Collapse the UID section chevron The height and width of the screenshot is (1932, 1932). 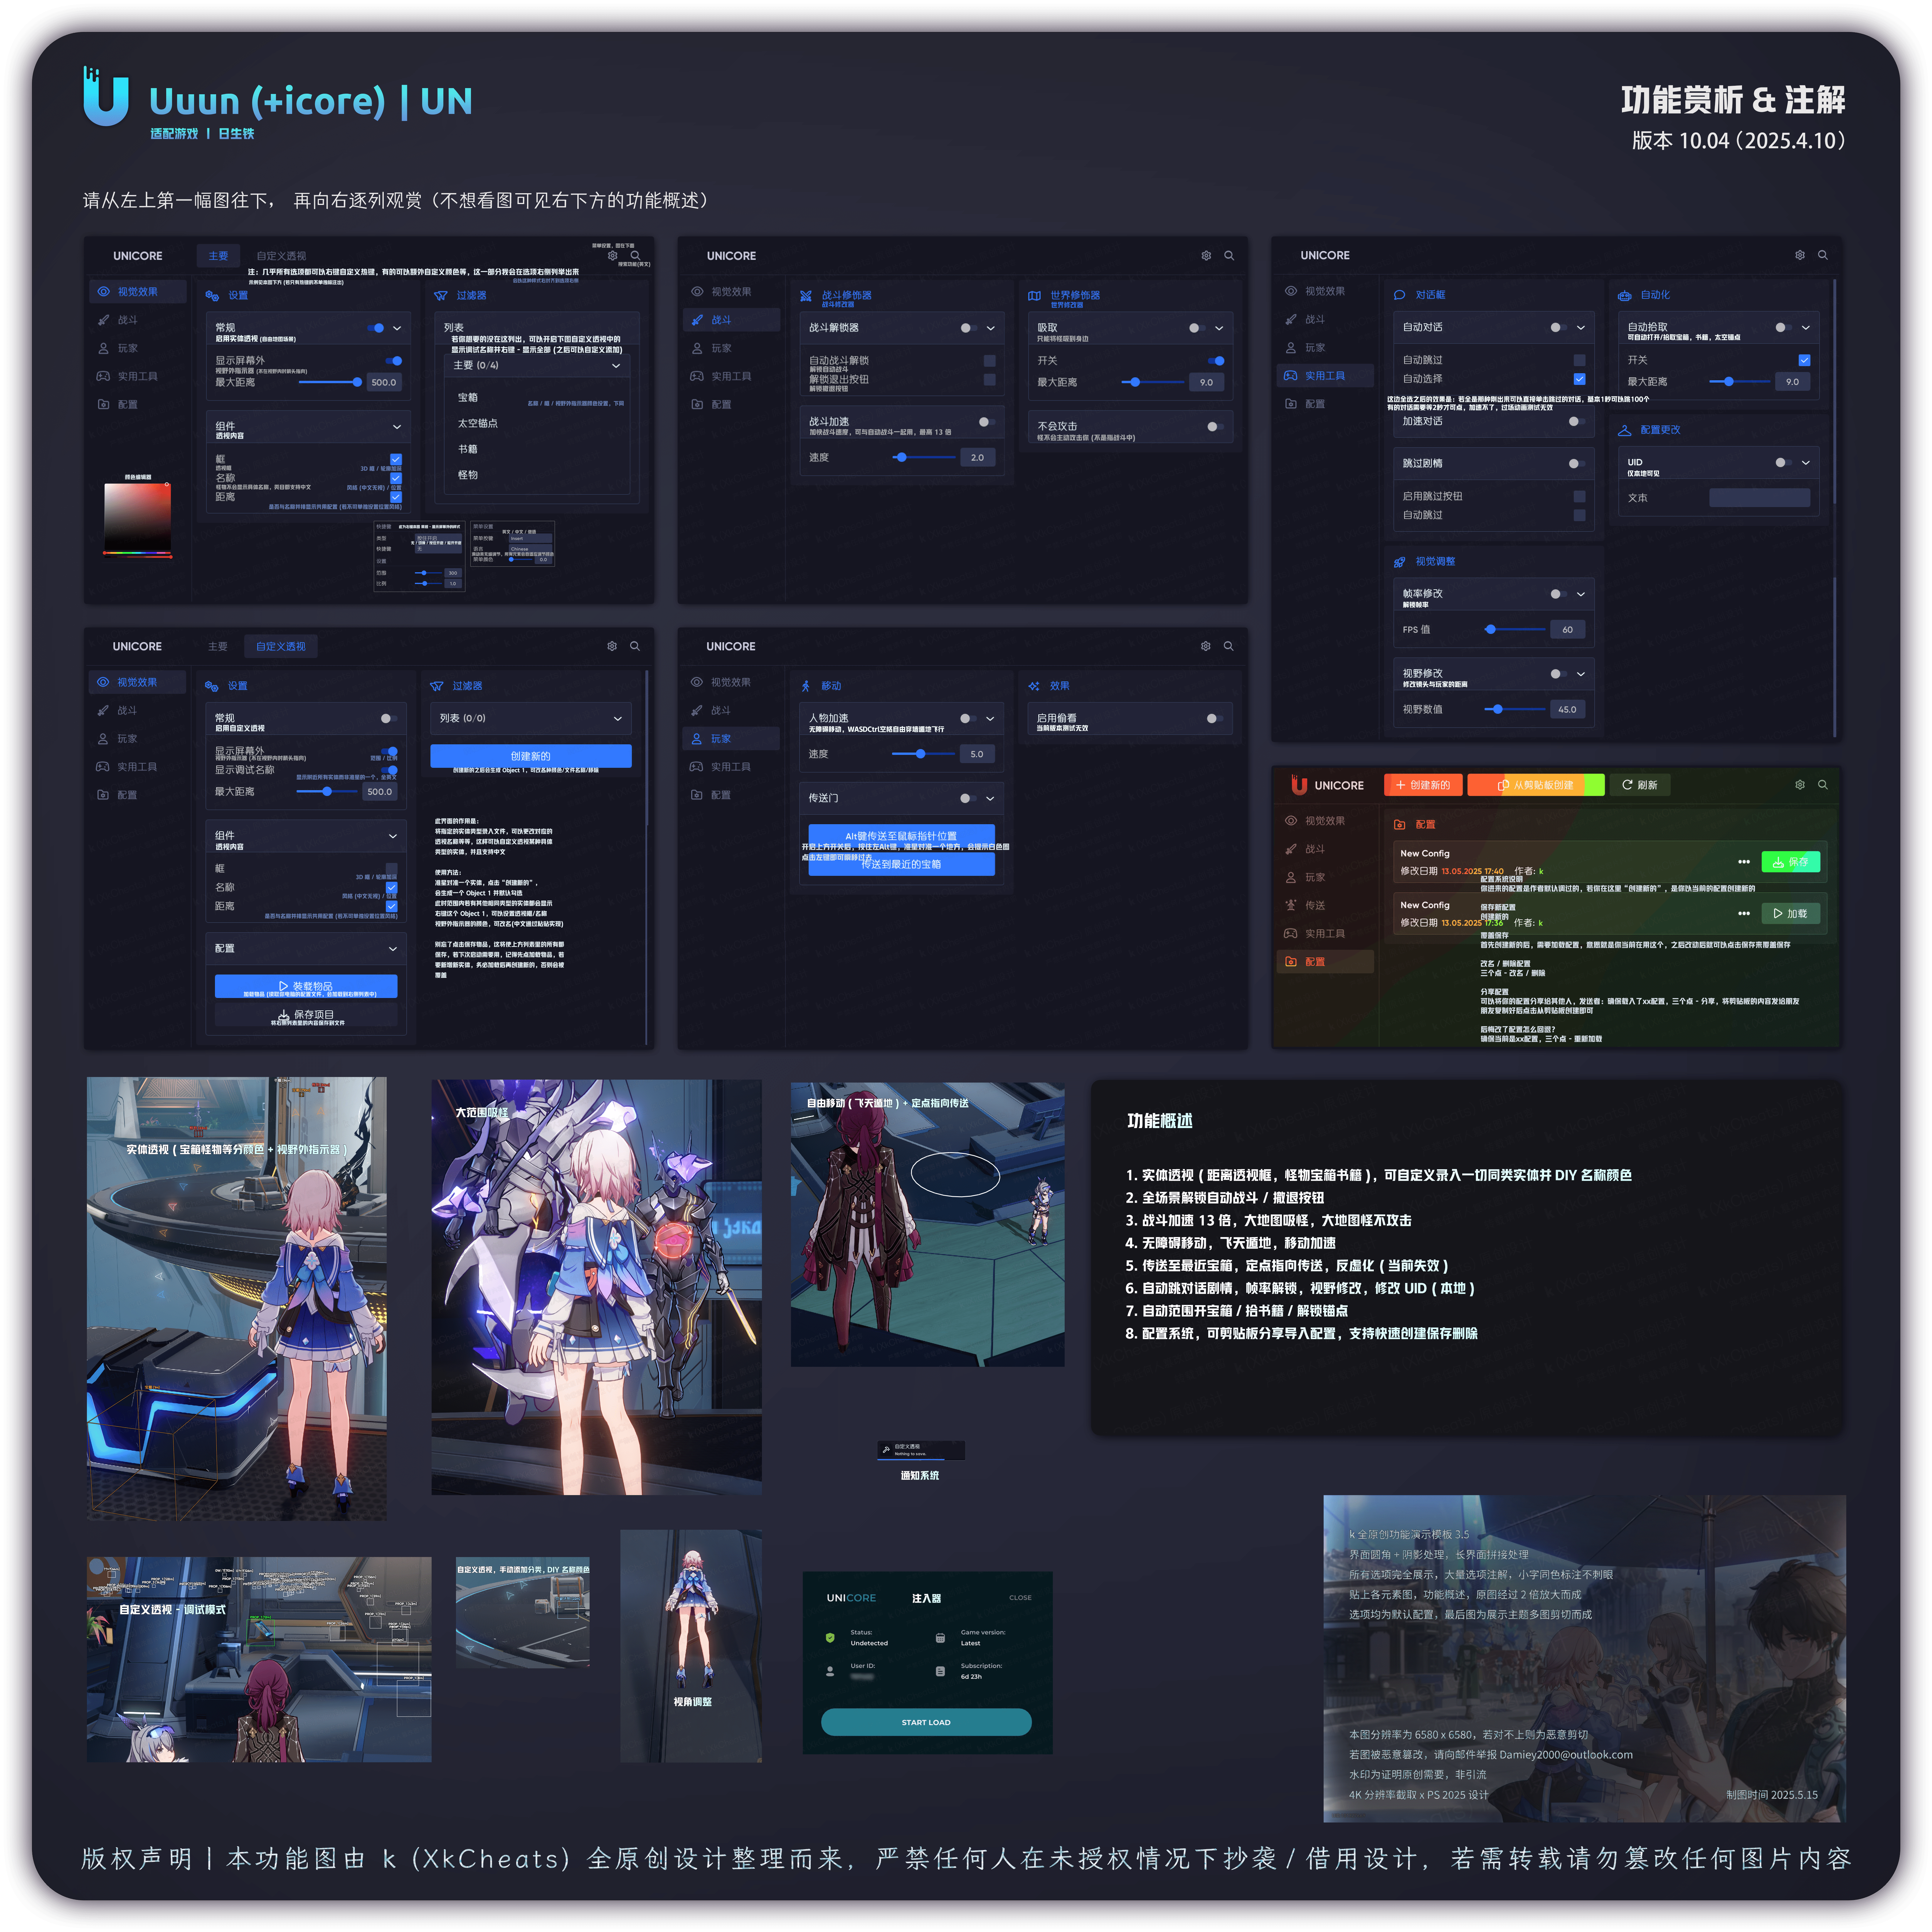tap(1806, 463)
